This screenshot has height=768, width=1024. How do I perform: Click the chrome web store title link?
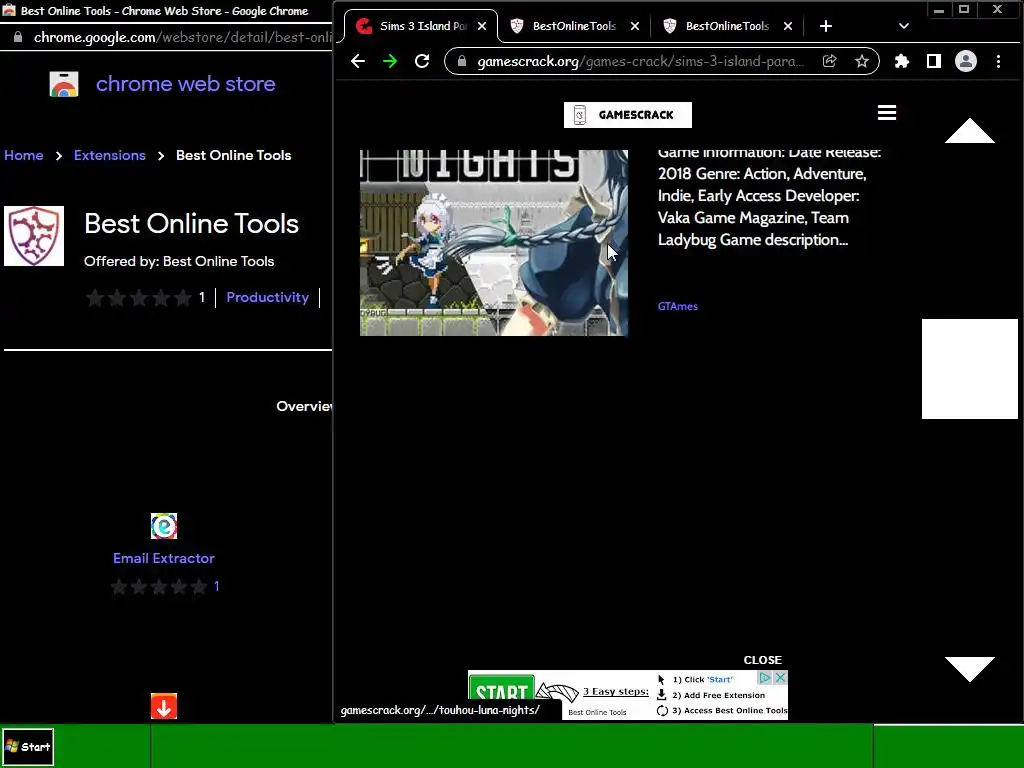coord(185,84)
